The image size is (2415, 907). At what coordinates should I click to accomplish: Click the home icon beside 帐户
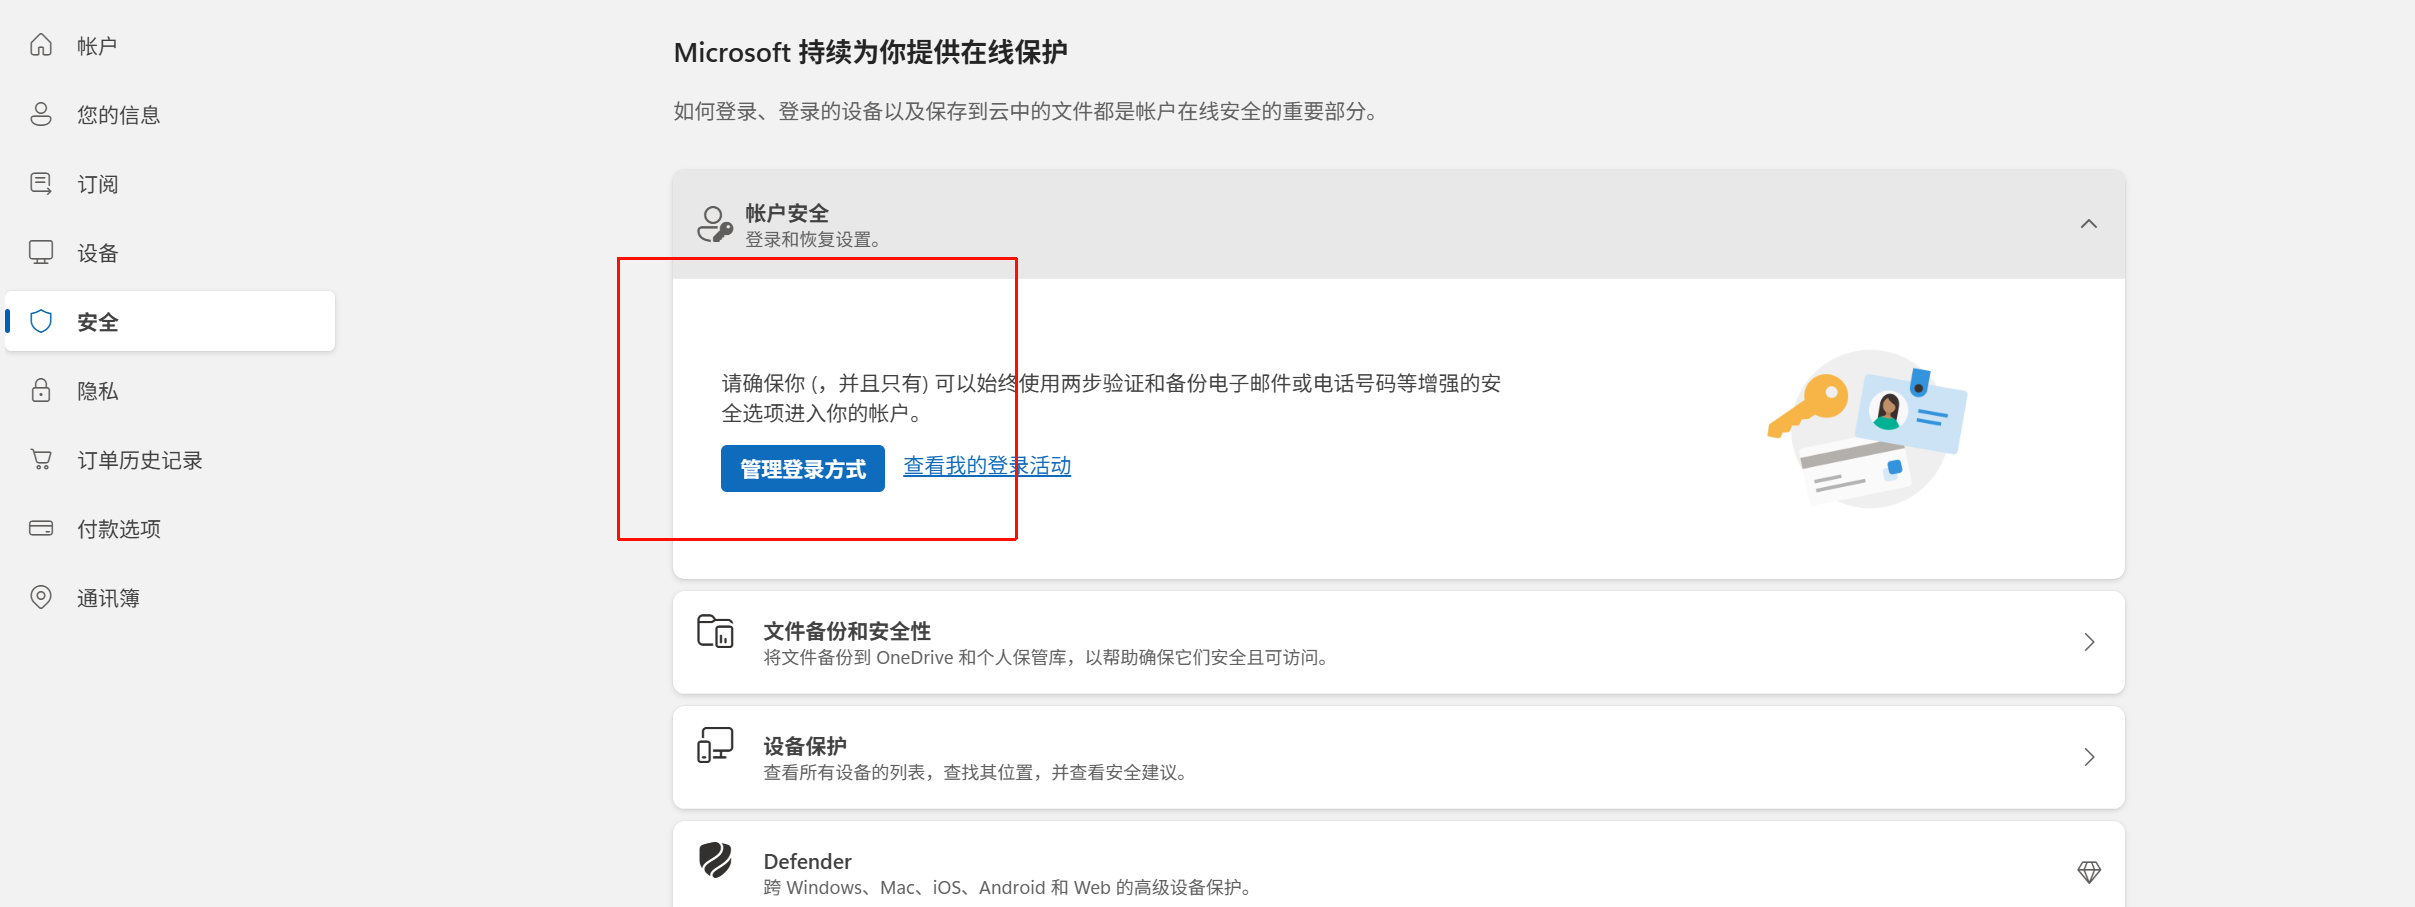point(41,45)
